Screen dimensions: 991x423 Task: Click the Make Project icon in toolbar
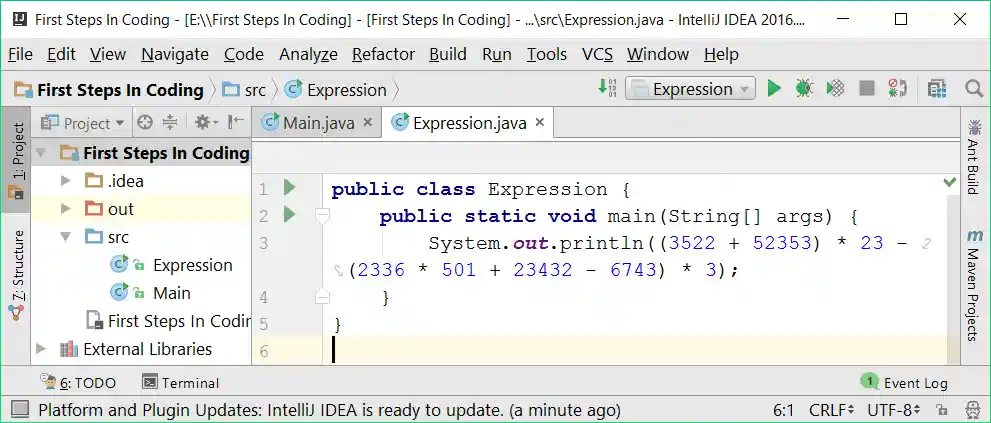(607, 88)
